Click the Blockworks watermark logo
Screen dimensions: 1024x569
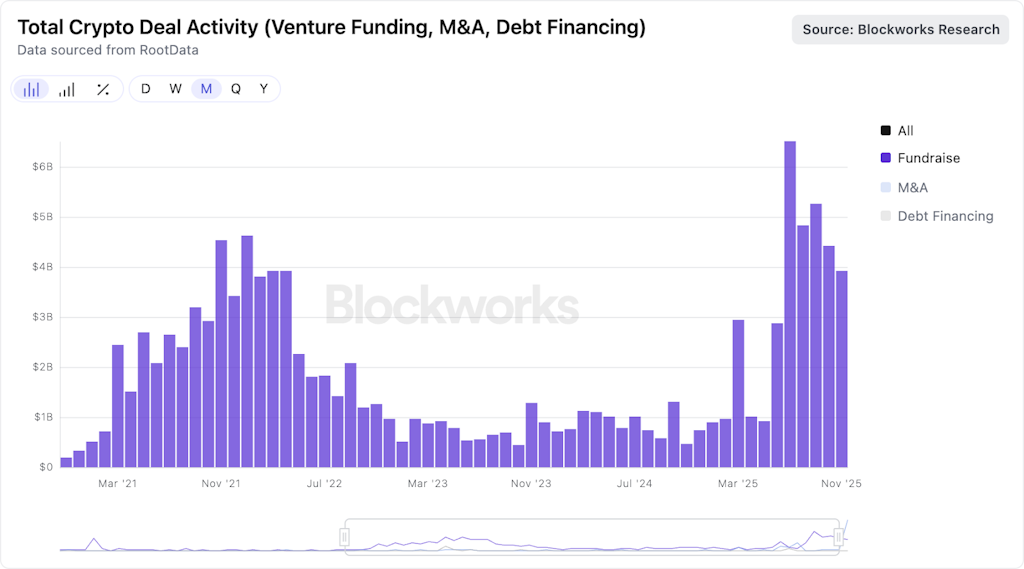coord(452,305)
